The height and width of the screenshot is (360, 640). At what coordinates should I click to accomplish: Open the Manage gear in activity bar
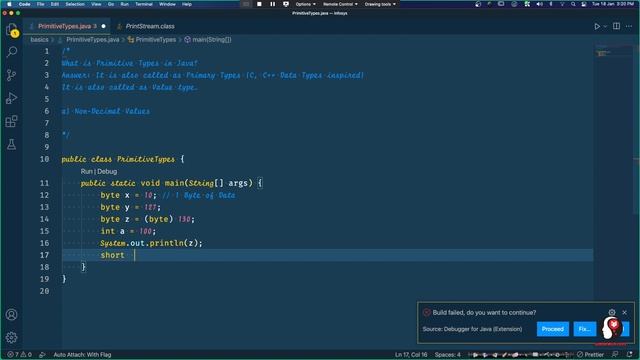coord(12,337)
